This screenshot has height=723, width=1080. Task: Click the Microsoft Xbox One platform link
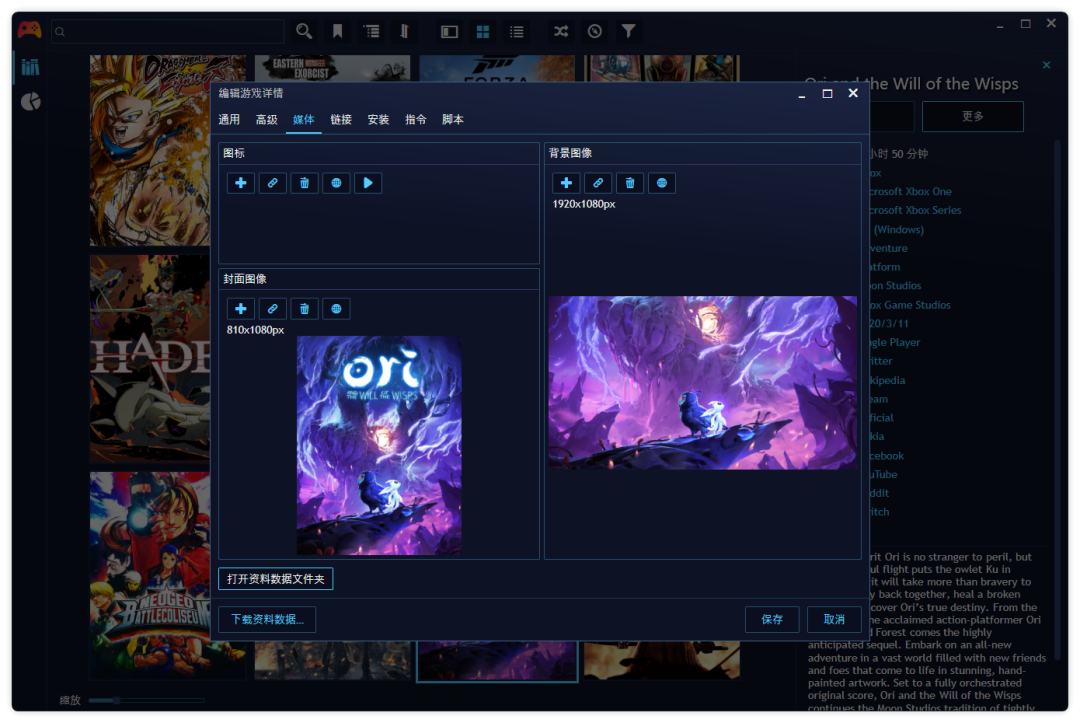point(911,191)
